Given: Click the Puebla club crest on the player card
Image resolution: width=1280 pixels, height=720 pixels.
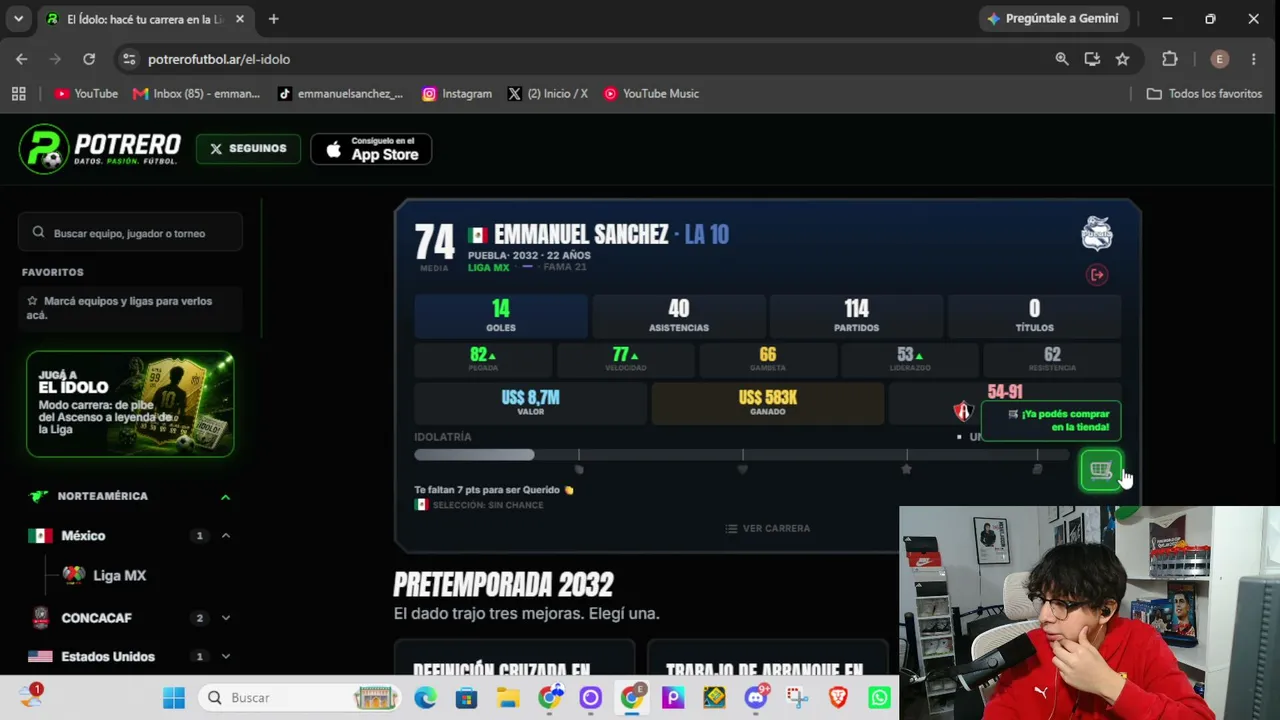Looking at the screenshot, I should (1097, 234).
